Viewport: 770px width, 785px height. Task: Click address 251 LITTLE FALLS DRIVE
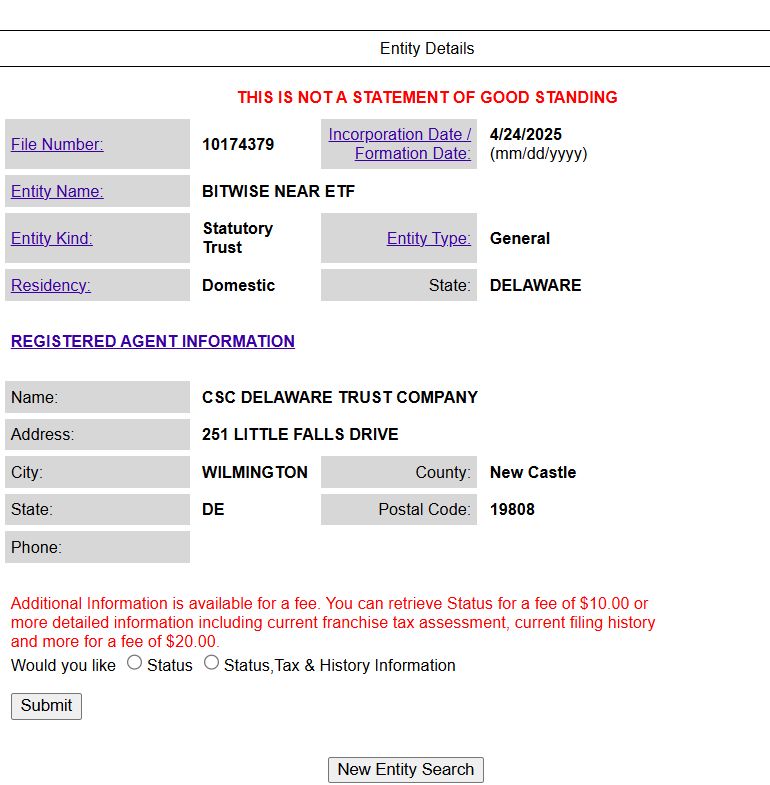[x=300, y=435]
